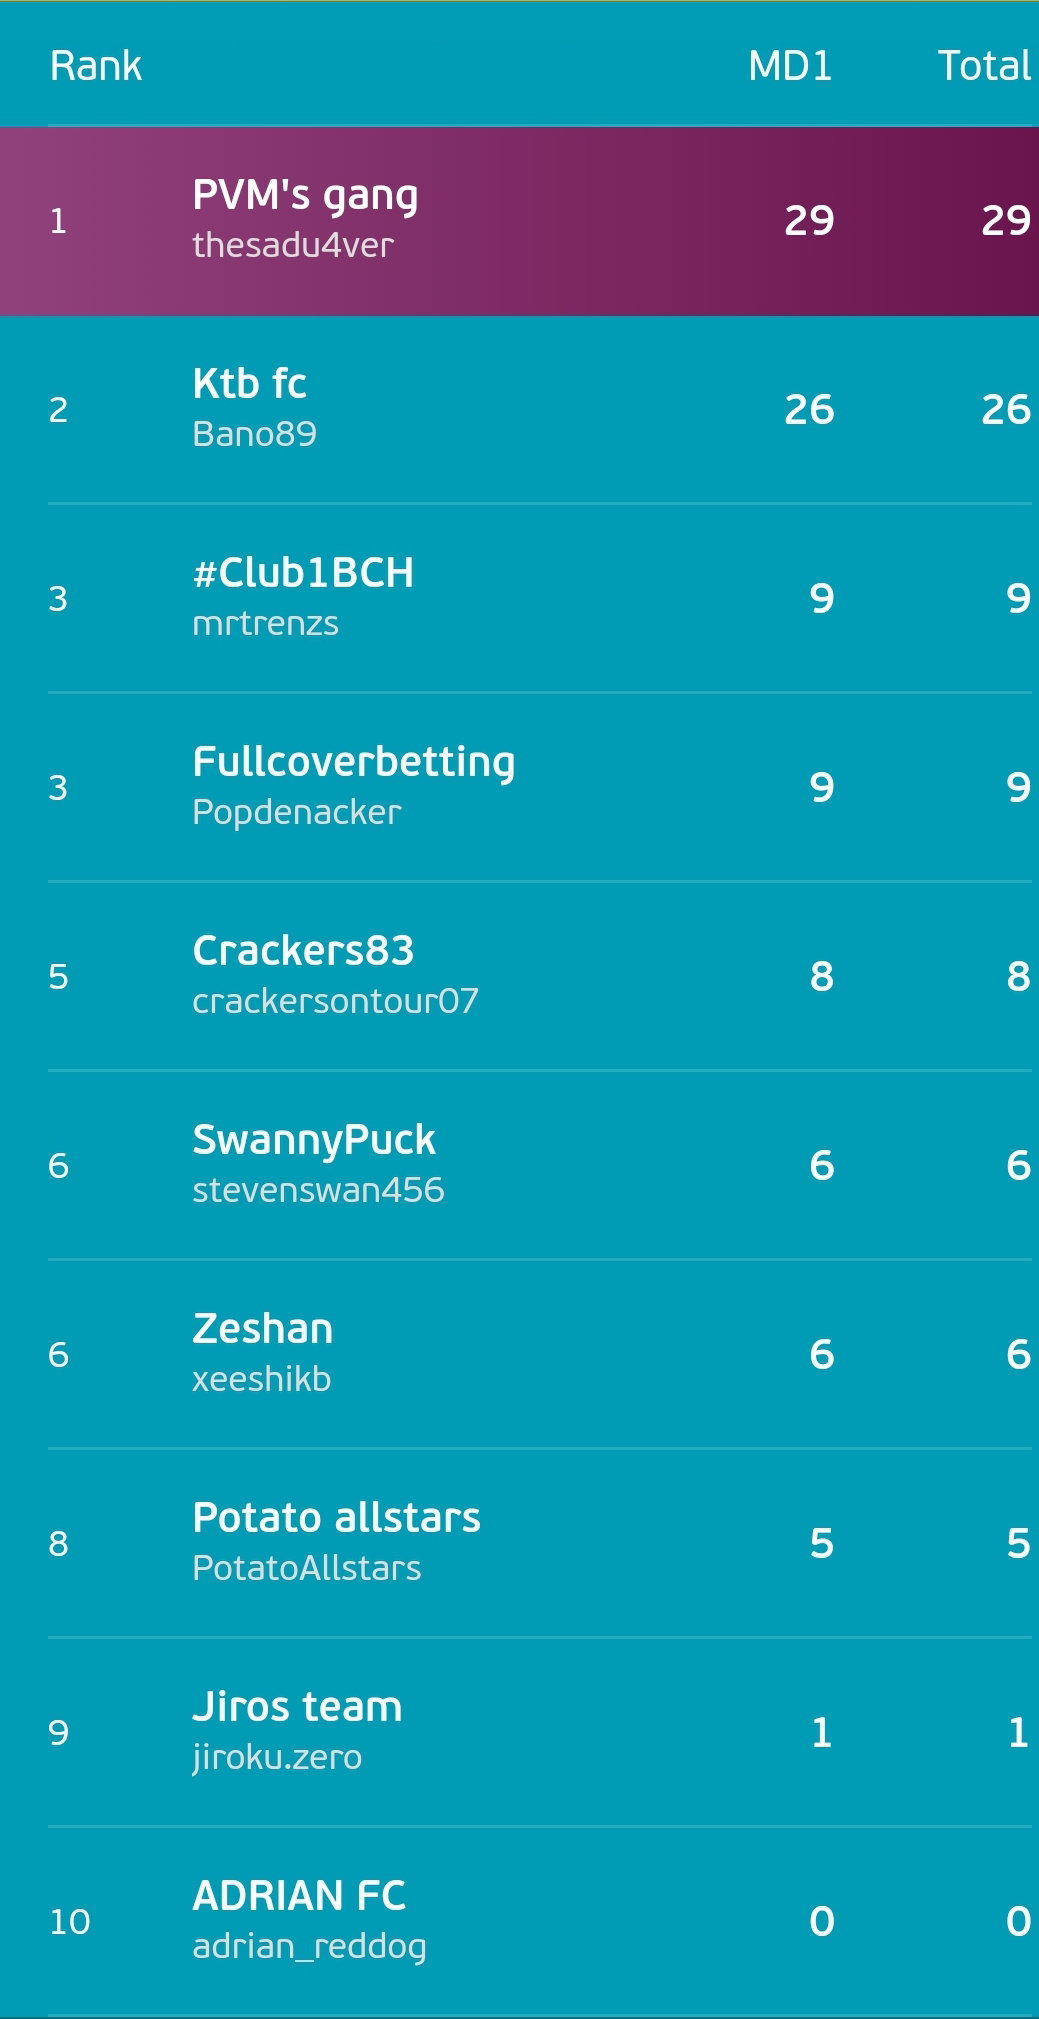Tap username thesadu4ver
Viewport: 1039px width, 2019px height.
click(293, 245)
